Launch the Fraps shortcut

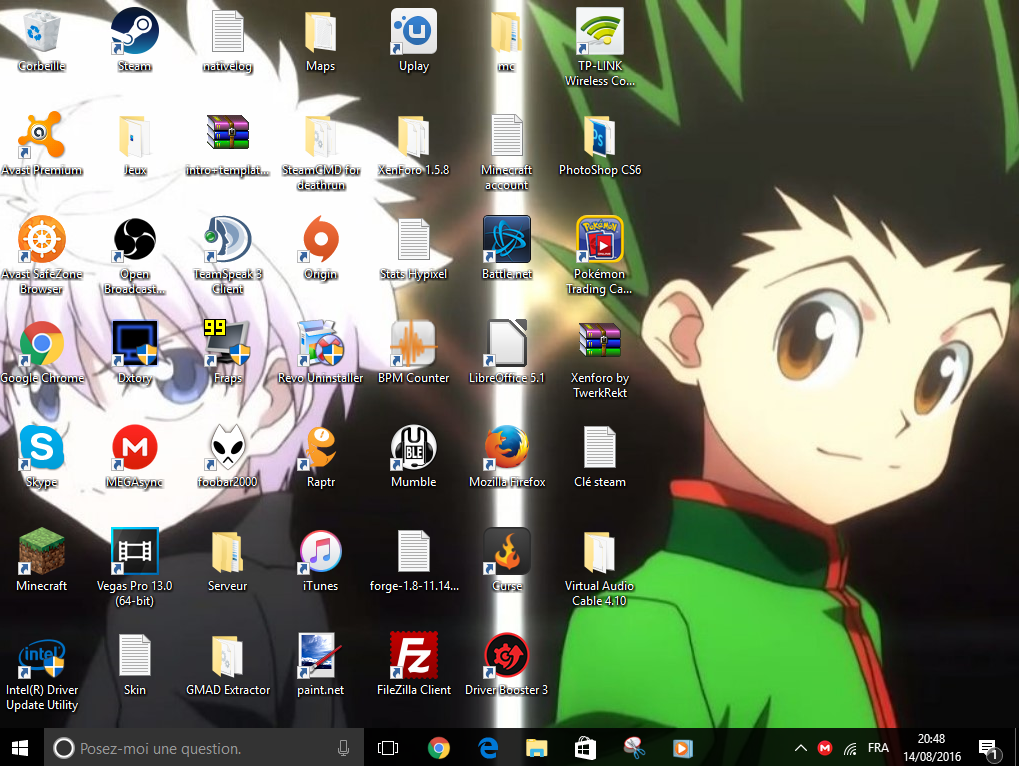227,343
